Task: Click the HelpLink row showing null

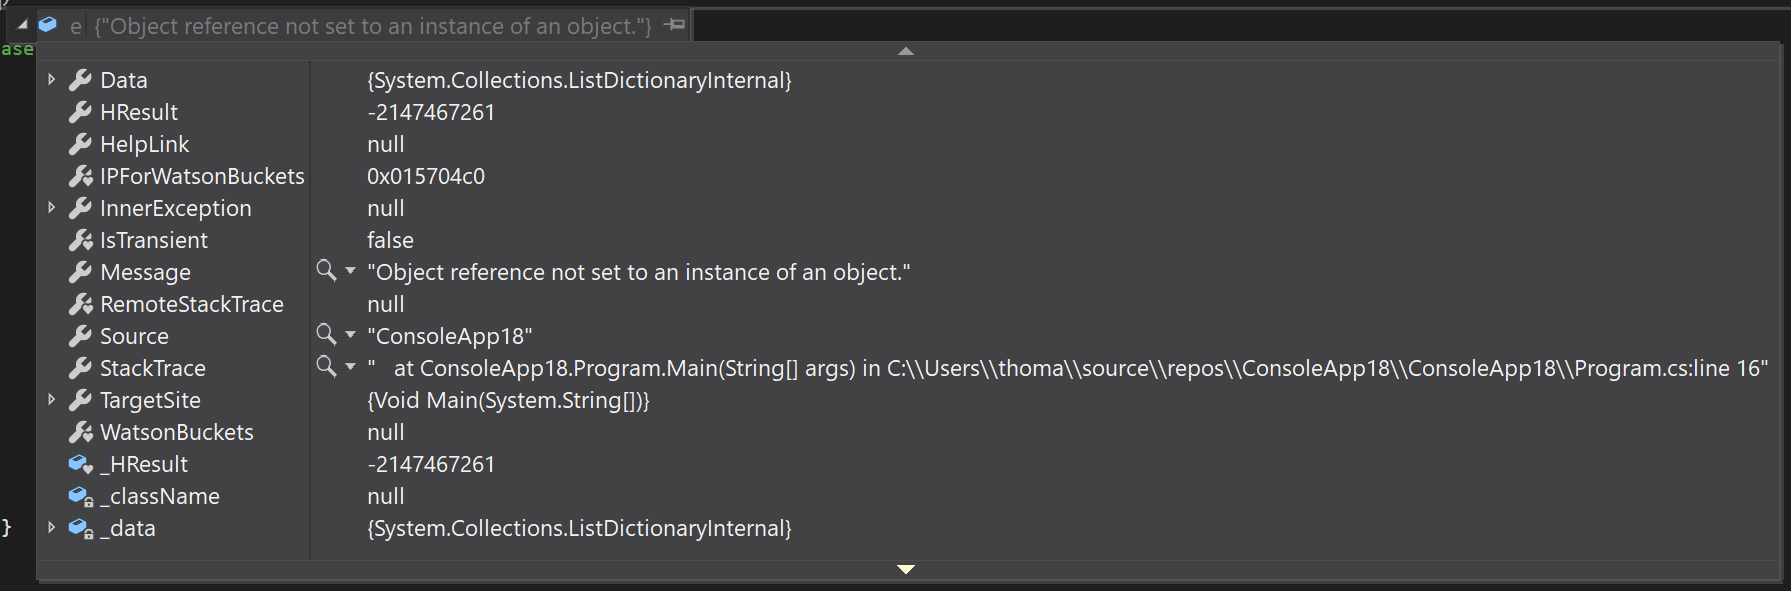Action: pyautogui.click(x=385, y=143)
